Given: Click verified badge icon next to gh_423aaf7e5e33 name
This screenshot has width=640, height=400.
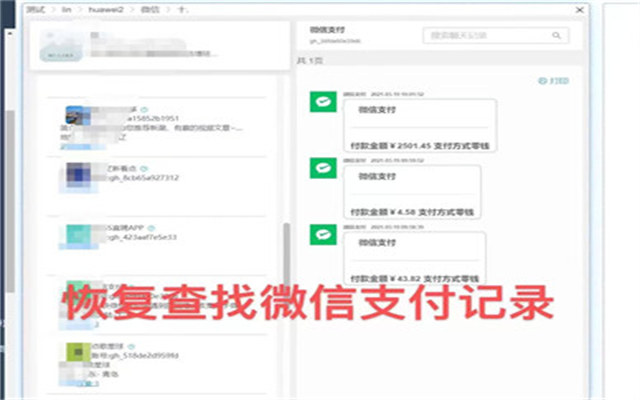Looking at the screenshot, I should point(151,228).
